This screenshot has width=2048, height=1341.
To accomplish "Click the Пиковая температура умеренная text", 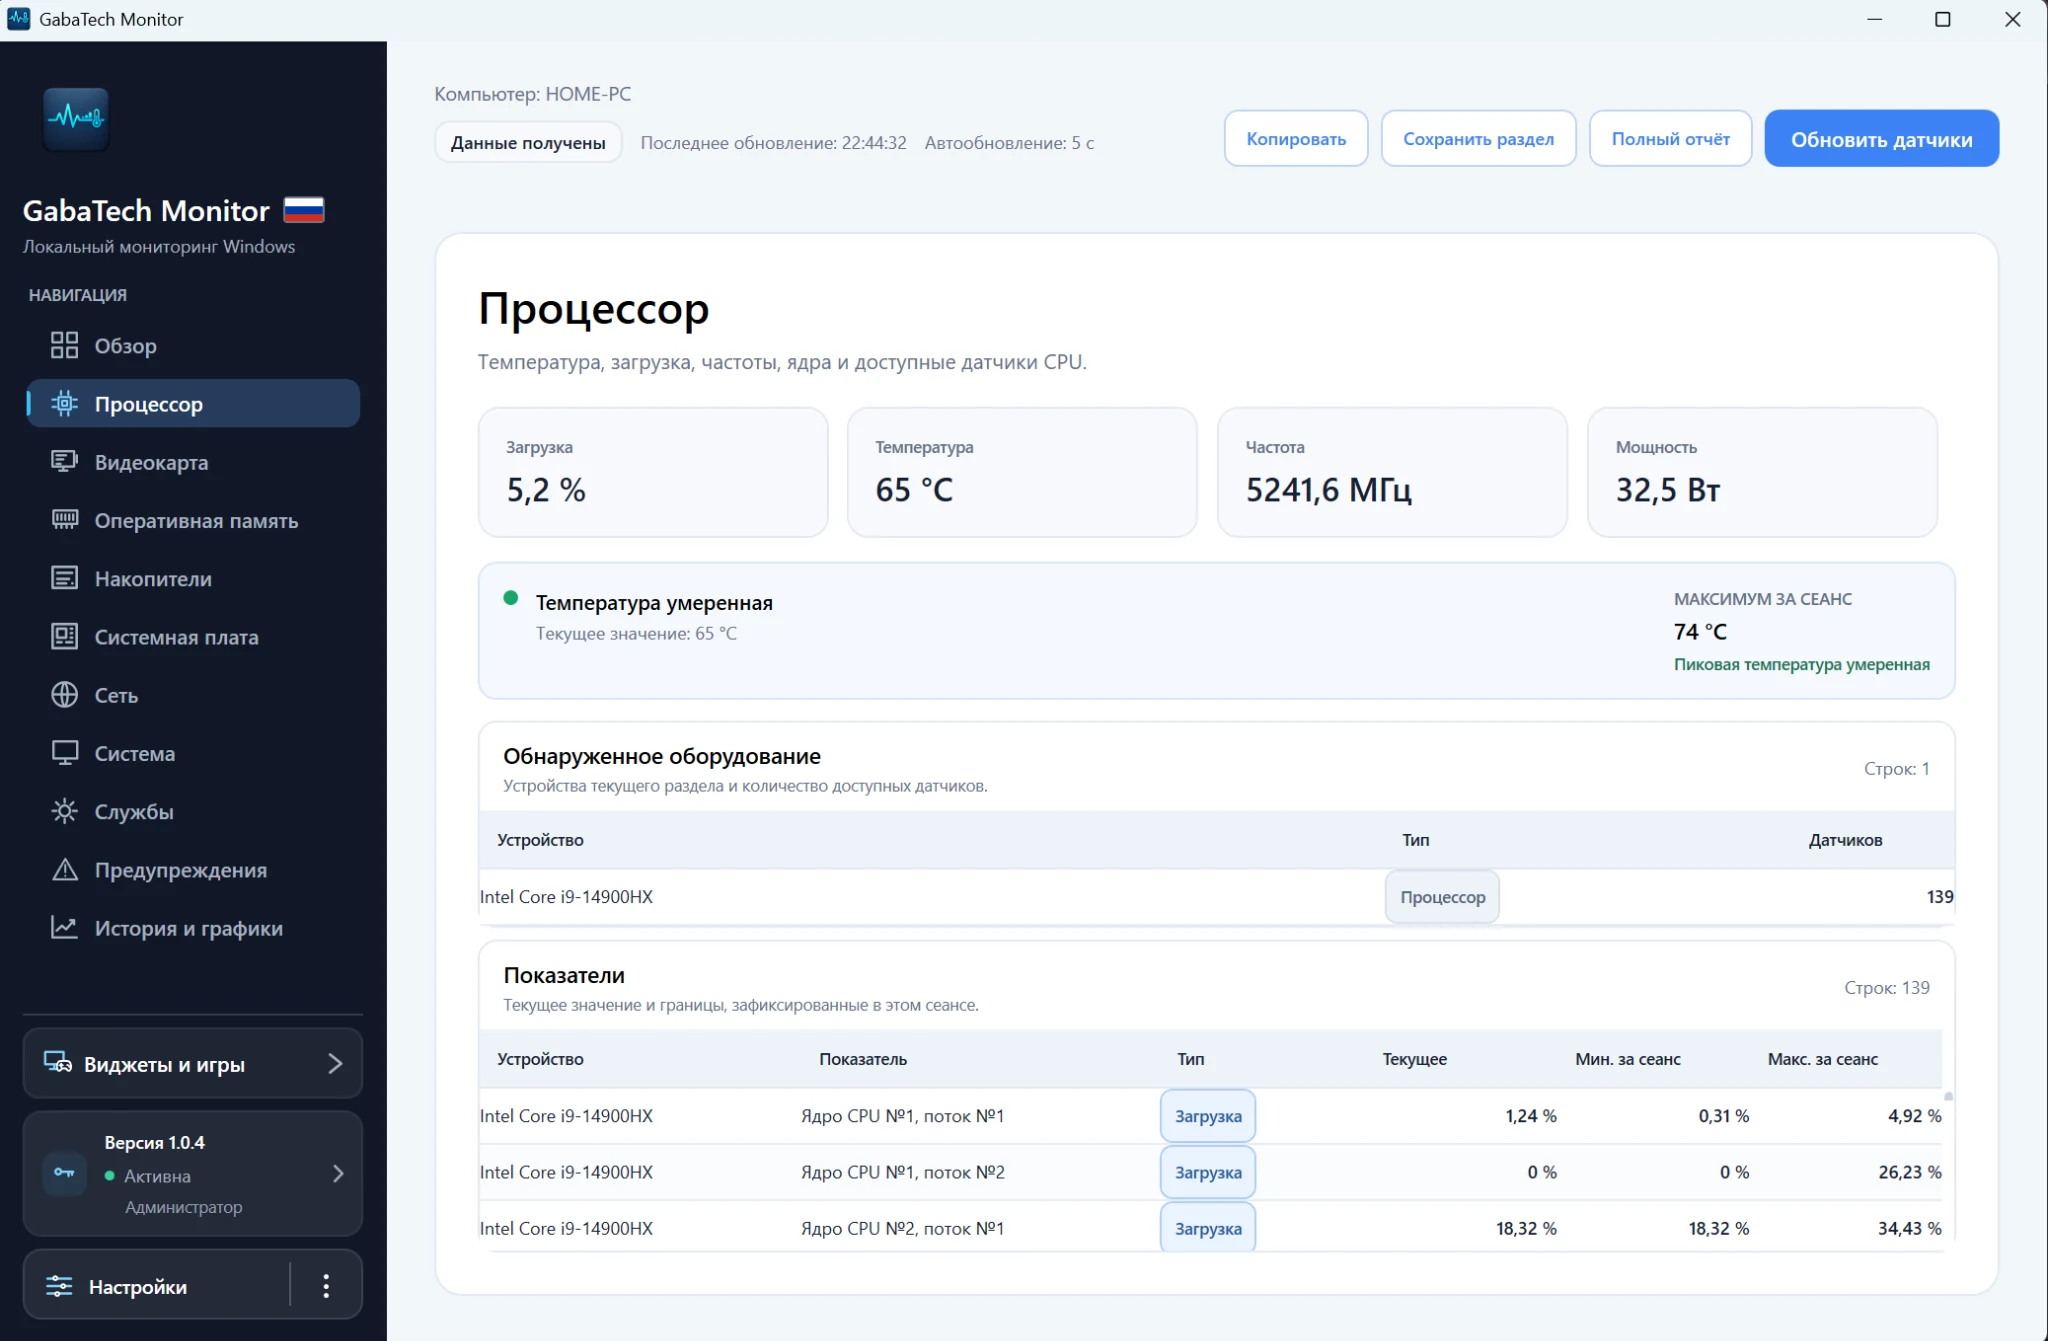I will [1801, 664].
